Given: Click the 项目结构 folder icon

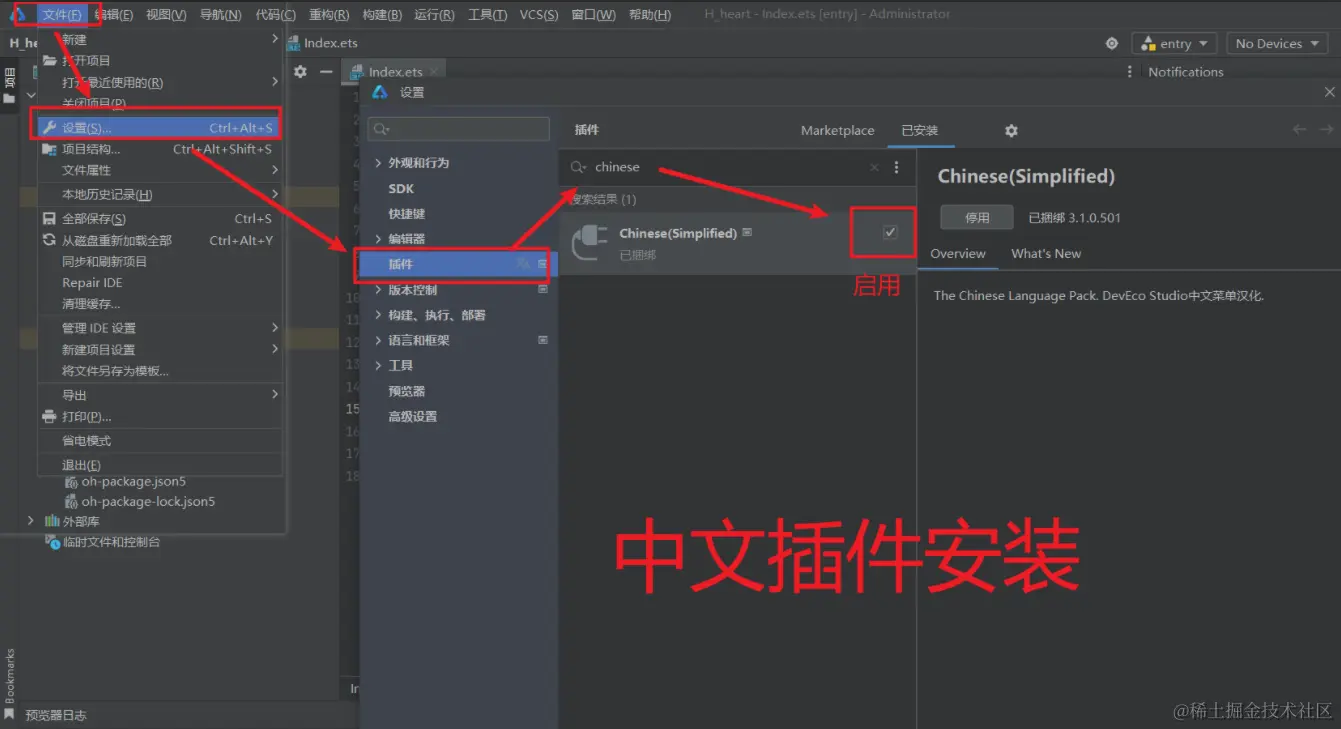Looking at the screenshot, I should [x=49, y=149].
